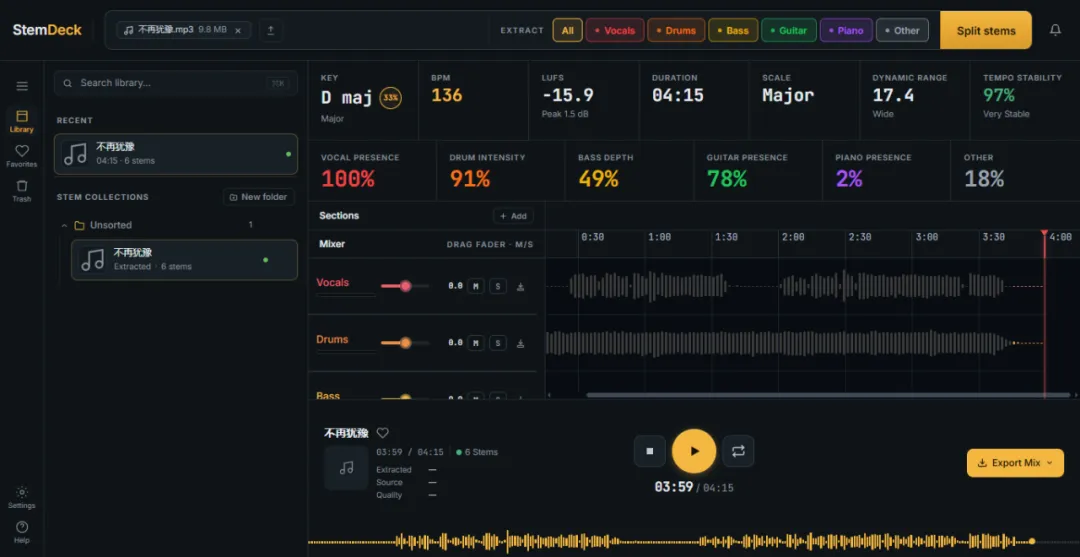This screenshot has width=1080, height=557.
Task: Open the Help page
Action: [x=22, y=532]
